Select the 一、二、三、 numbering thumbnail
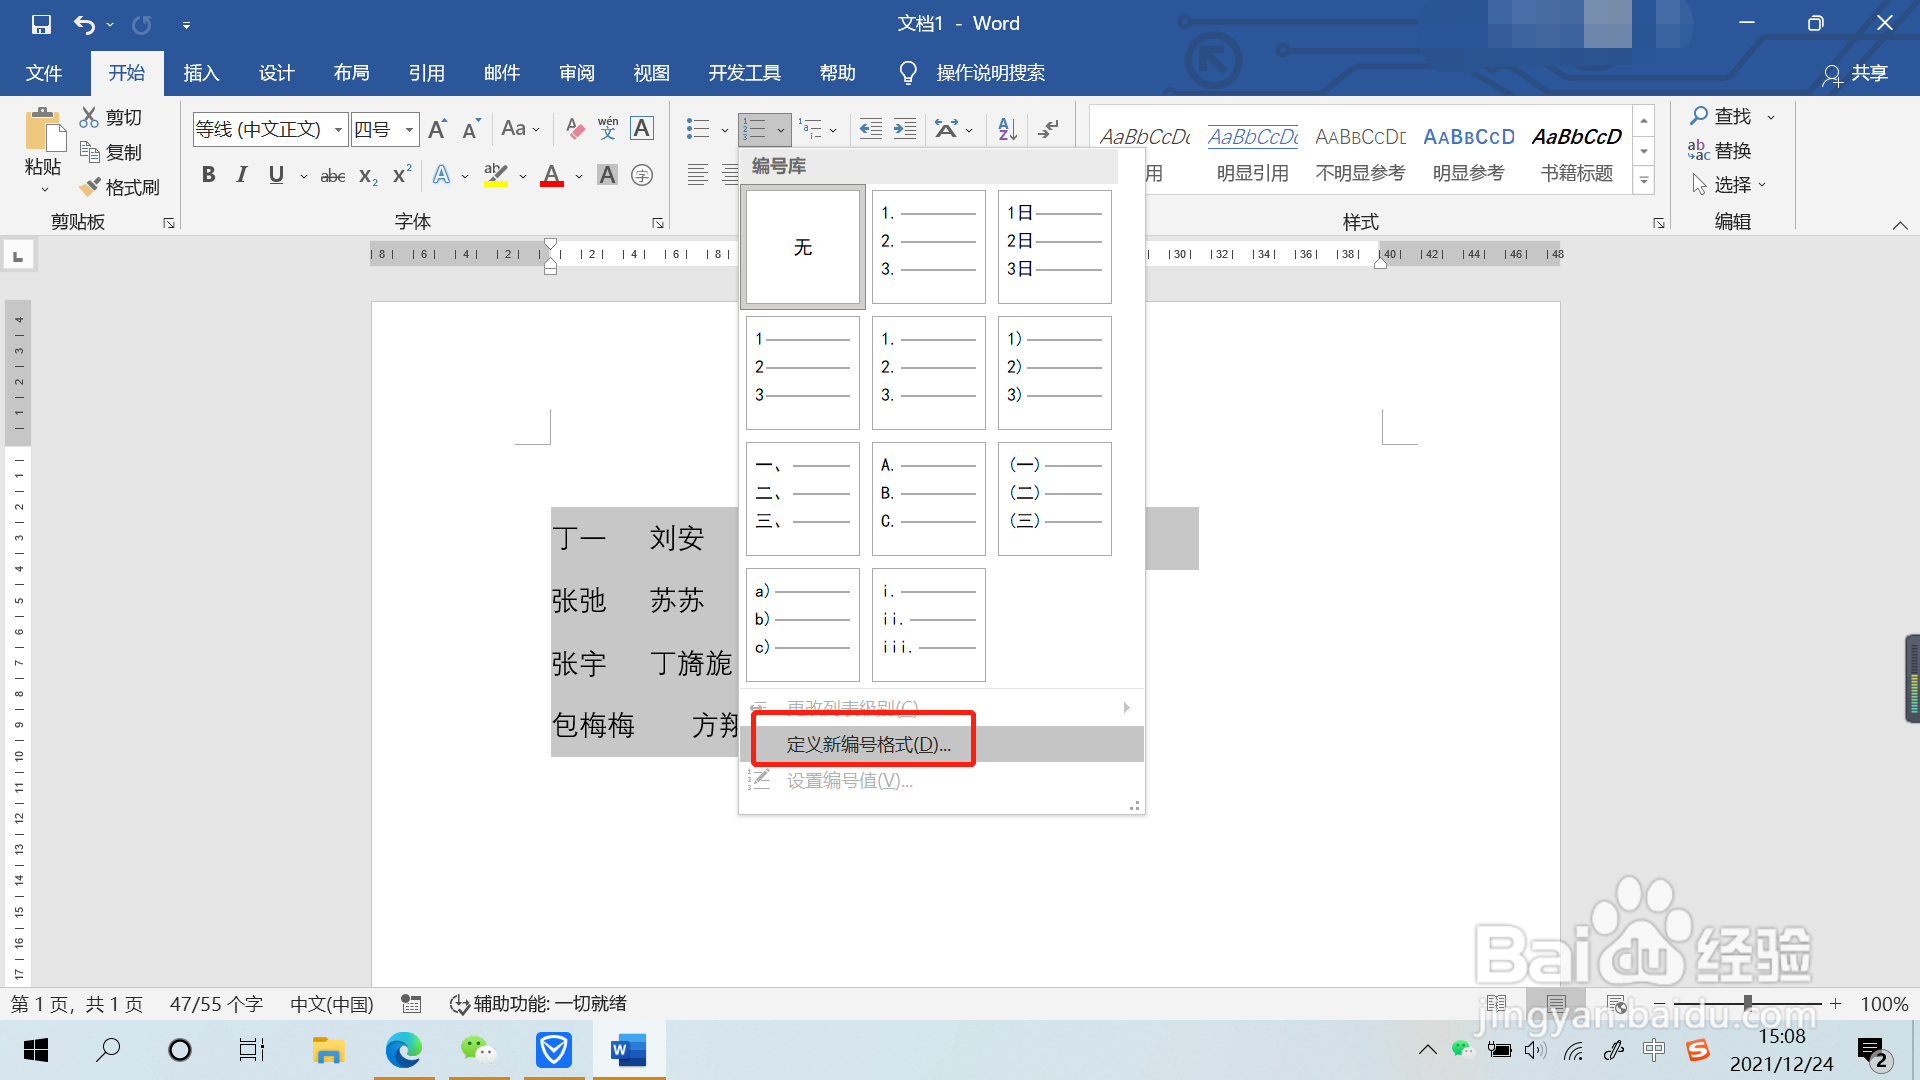1920x1080 pixels. pos(802,498)
